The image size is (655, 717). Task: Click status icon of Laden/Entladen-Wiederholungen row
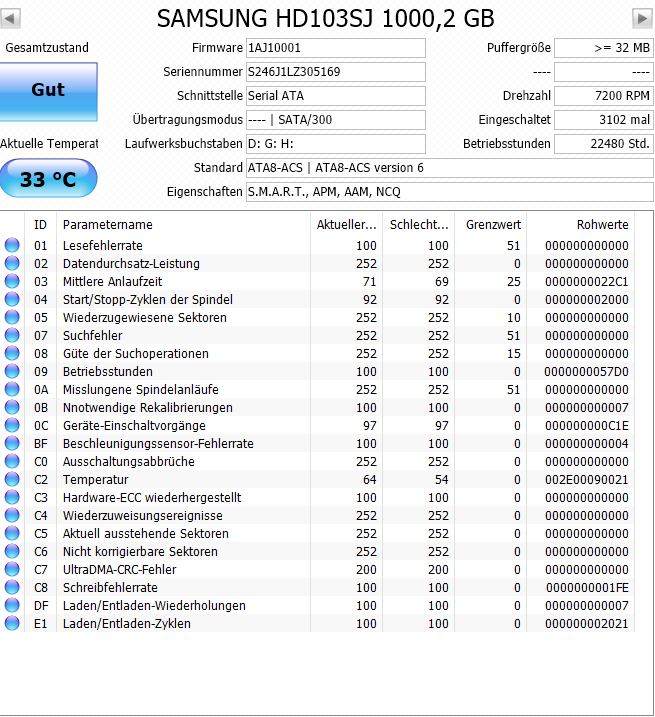[12, 605]
